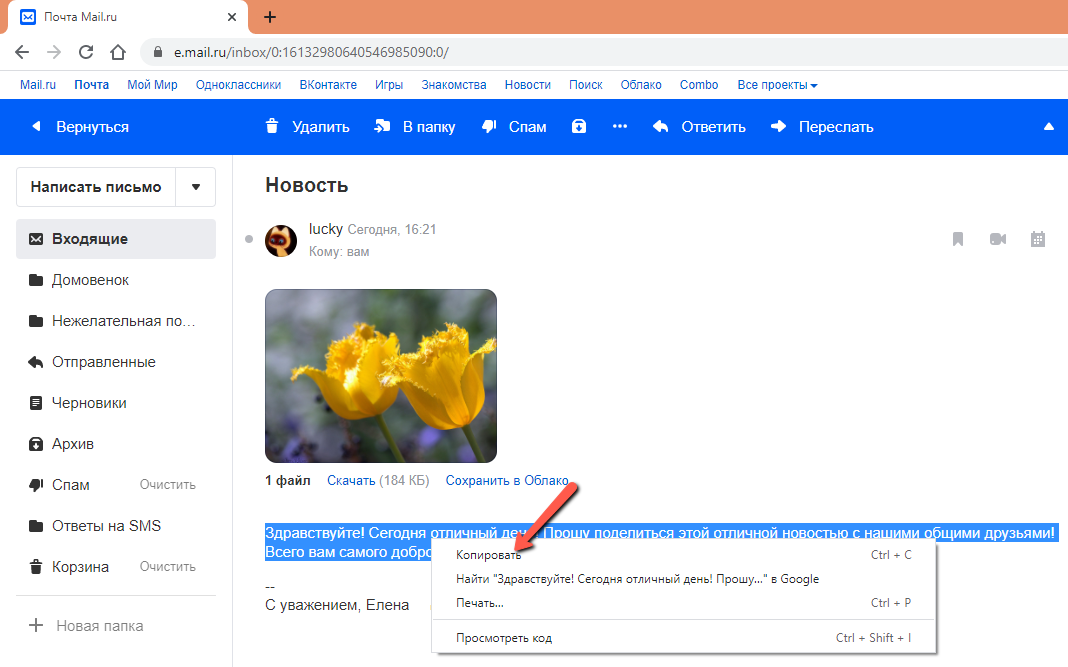
Task: Open the Отправленные folder
Action: [x=103, y=362]
